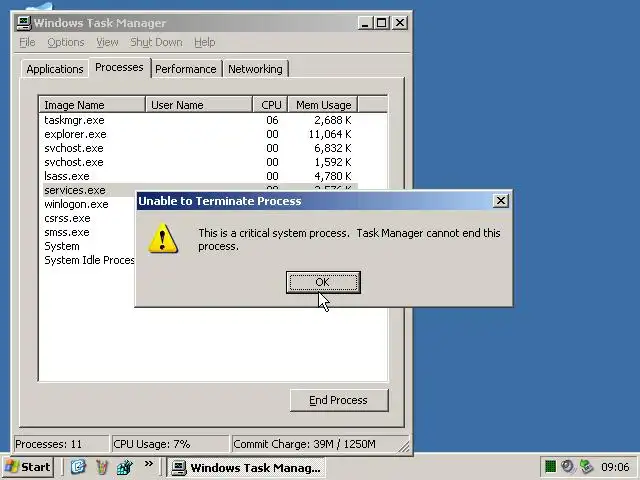Click the 4,780 K memory value
The image size is (640, 480).
(x=333, y=176)
